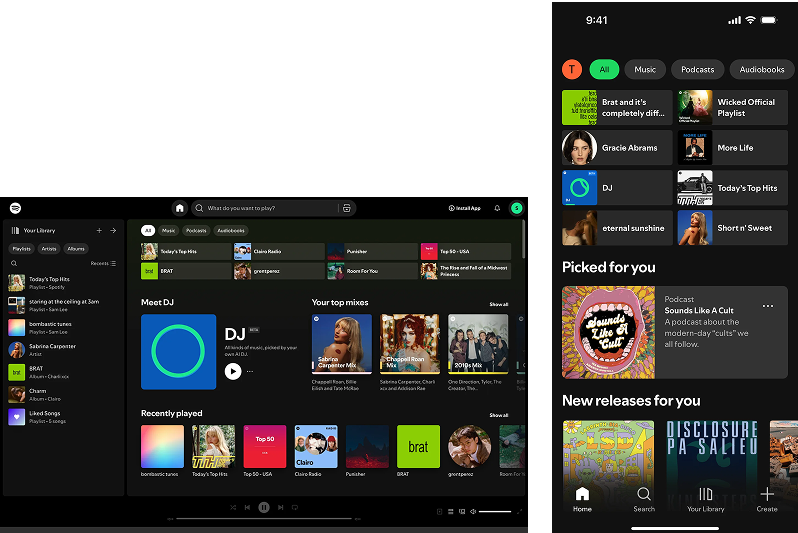The width and height of the screenshot is (798, 533).
Task: Open the 2010s Mix cover
Action: (478, 343)
